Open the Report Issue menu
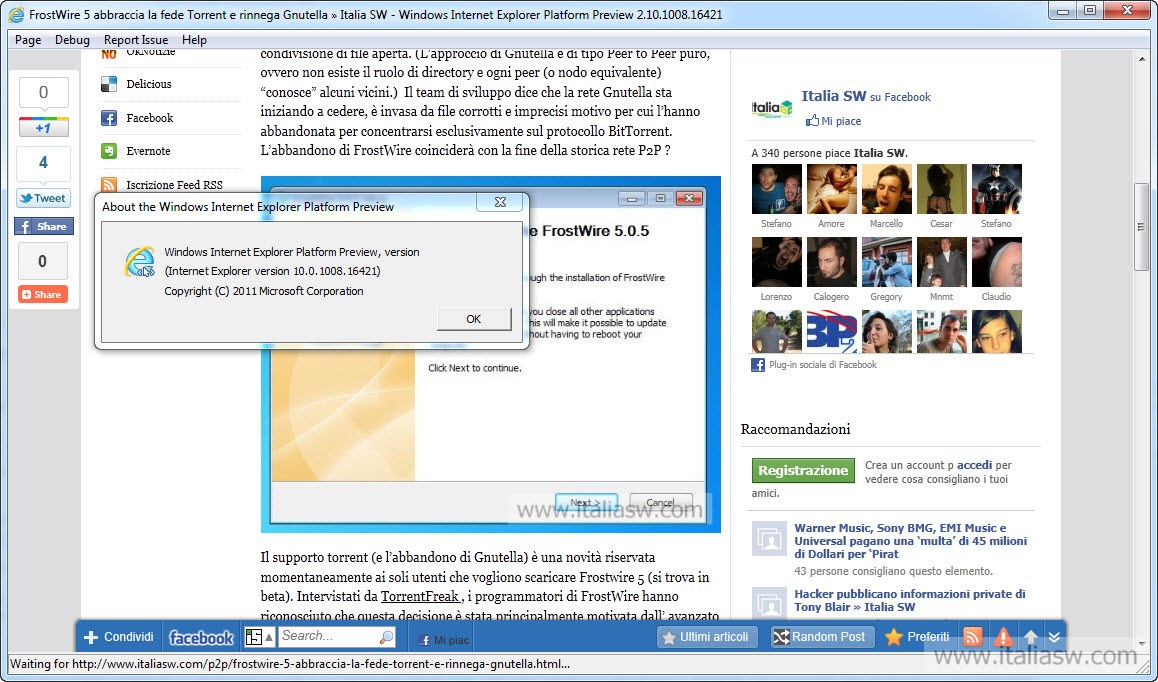Viewport: 1158px width, 682px height. (x=136, y=40)
